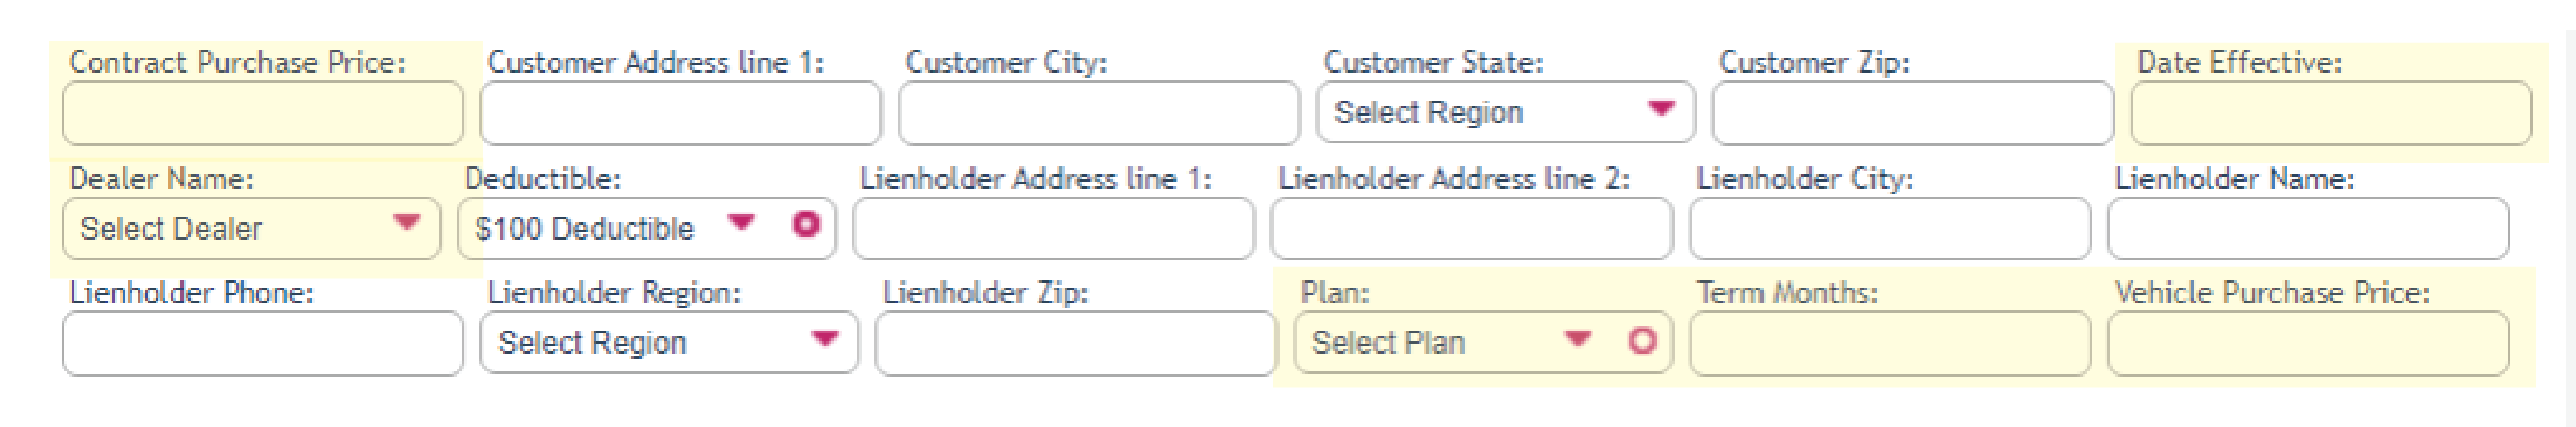This screenshot has height=427, width=2576.
Task: Click into the Lienholder Name field
Action: coord(2308,228)
